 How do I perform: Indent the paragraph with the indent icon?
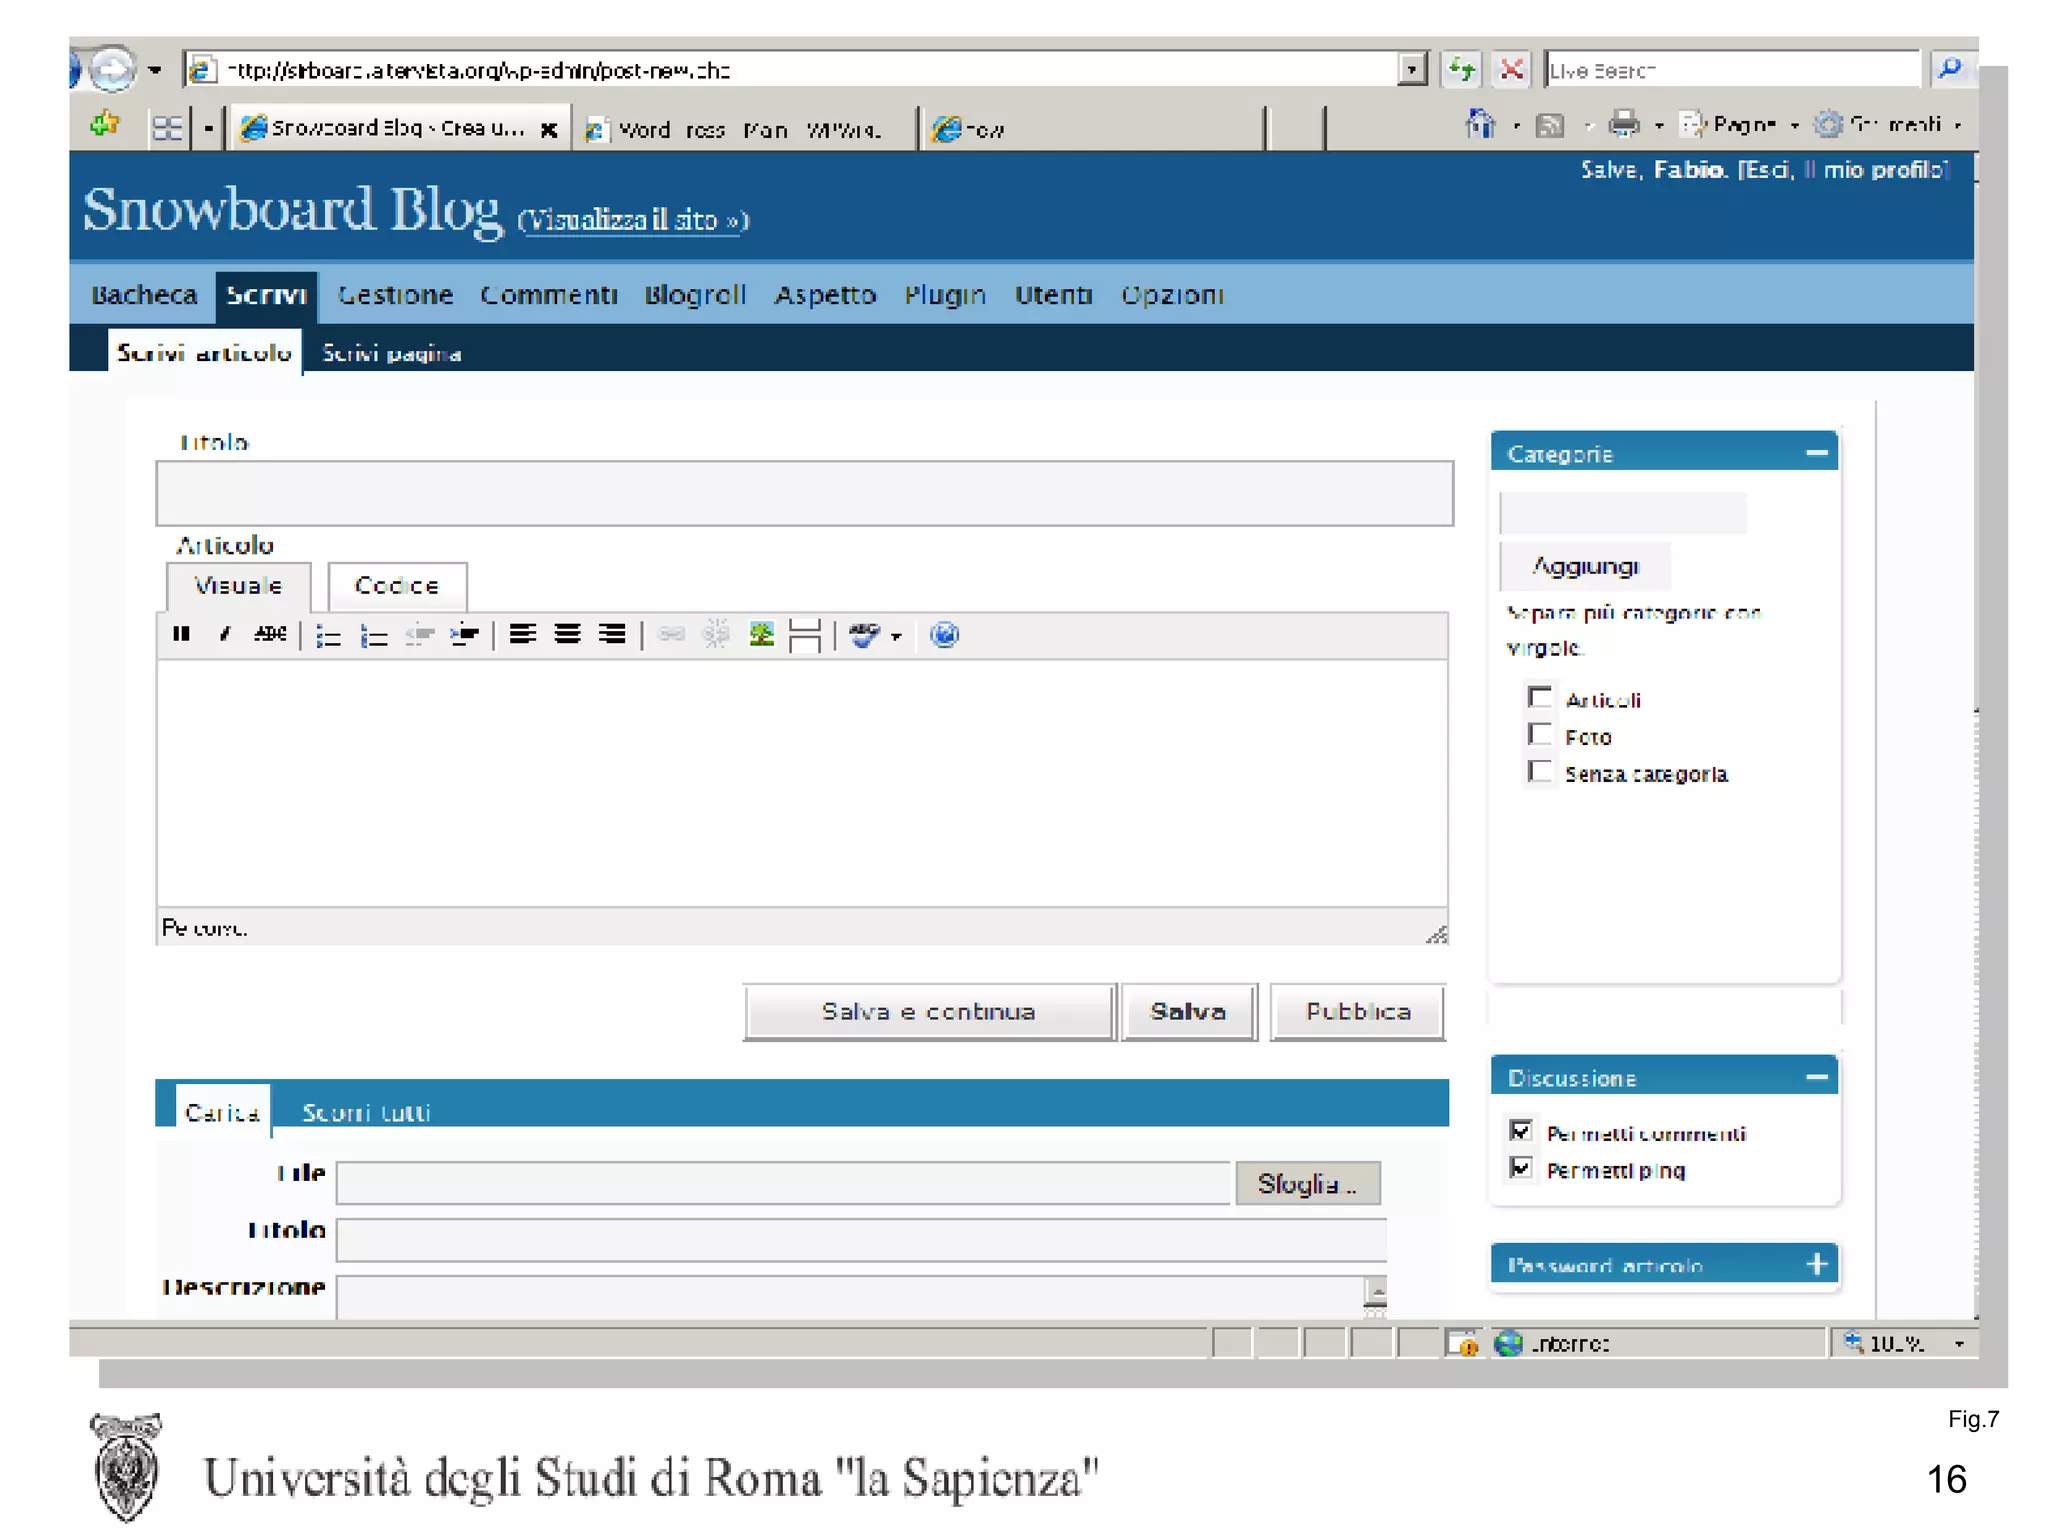464,635
